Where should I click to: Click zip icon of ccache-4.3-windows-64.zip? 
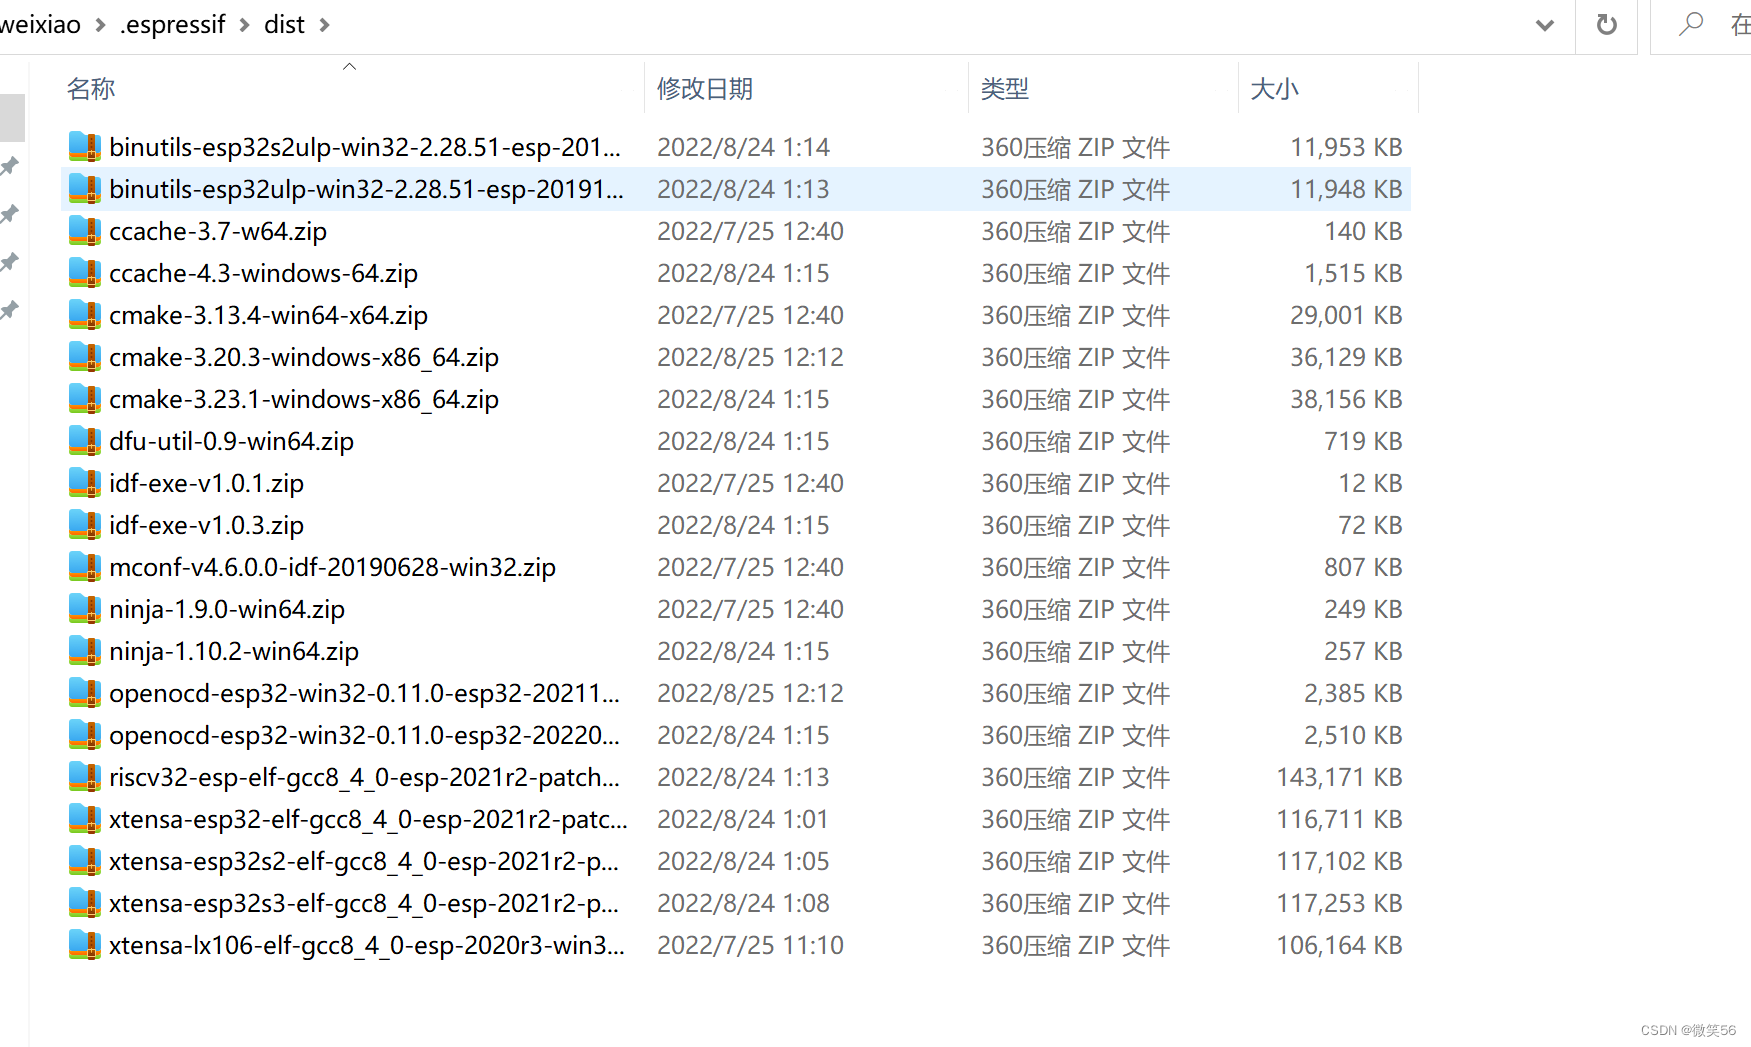point(85,273)
